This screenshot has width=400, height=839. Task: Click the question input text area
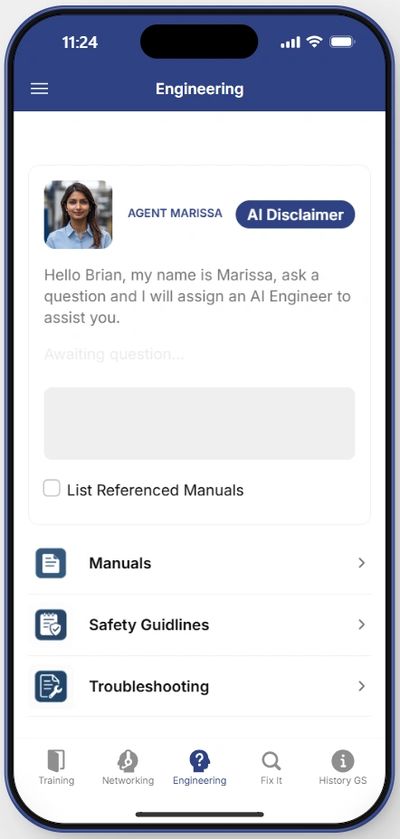pos(199,423)
